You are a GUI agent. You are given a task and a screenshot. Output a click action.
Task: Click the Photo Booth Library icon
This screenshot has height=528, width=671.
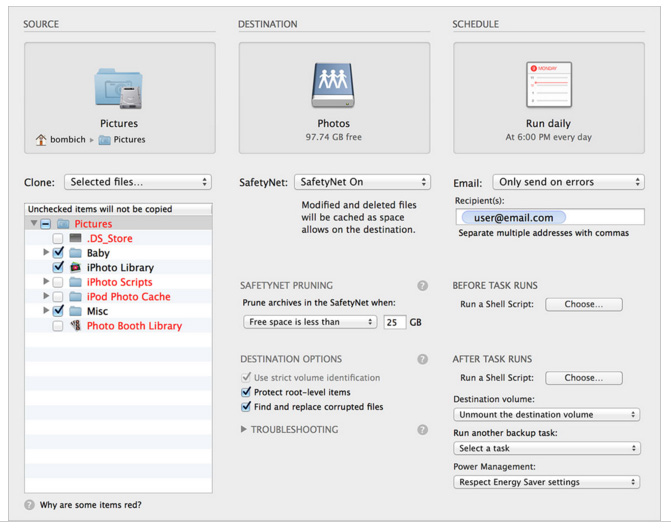click(75, 326)
